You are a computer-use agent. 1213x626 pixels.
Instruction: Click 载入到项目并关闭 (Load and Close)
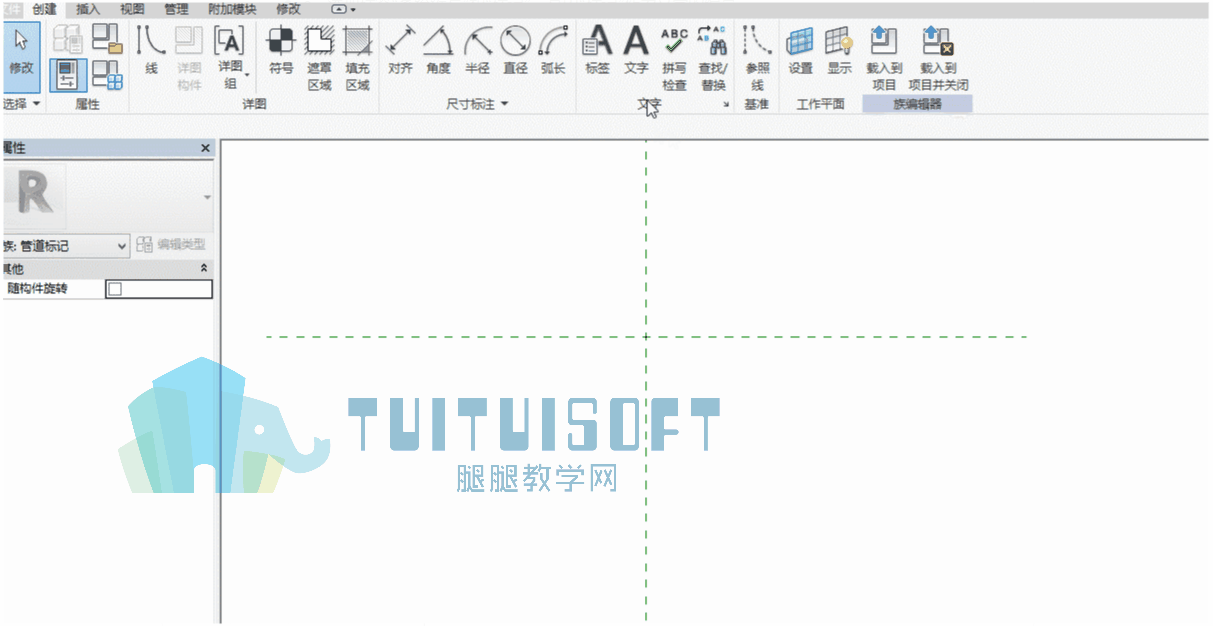[x=938, y=59]
